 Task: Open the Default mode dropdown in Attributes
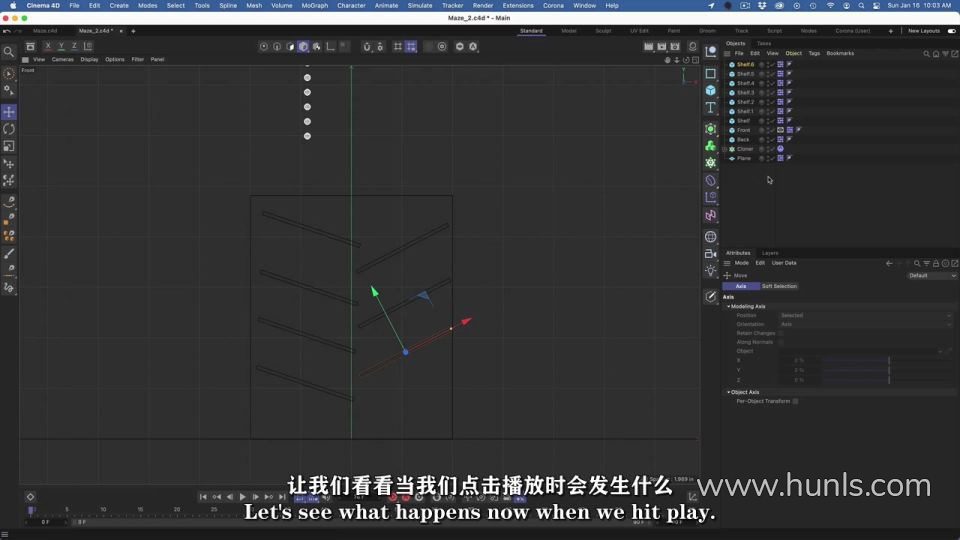pos(931,276)
